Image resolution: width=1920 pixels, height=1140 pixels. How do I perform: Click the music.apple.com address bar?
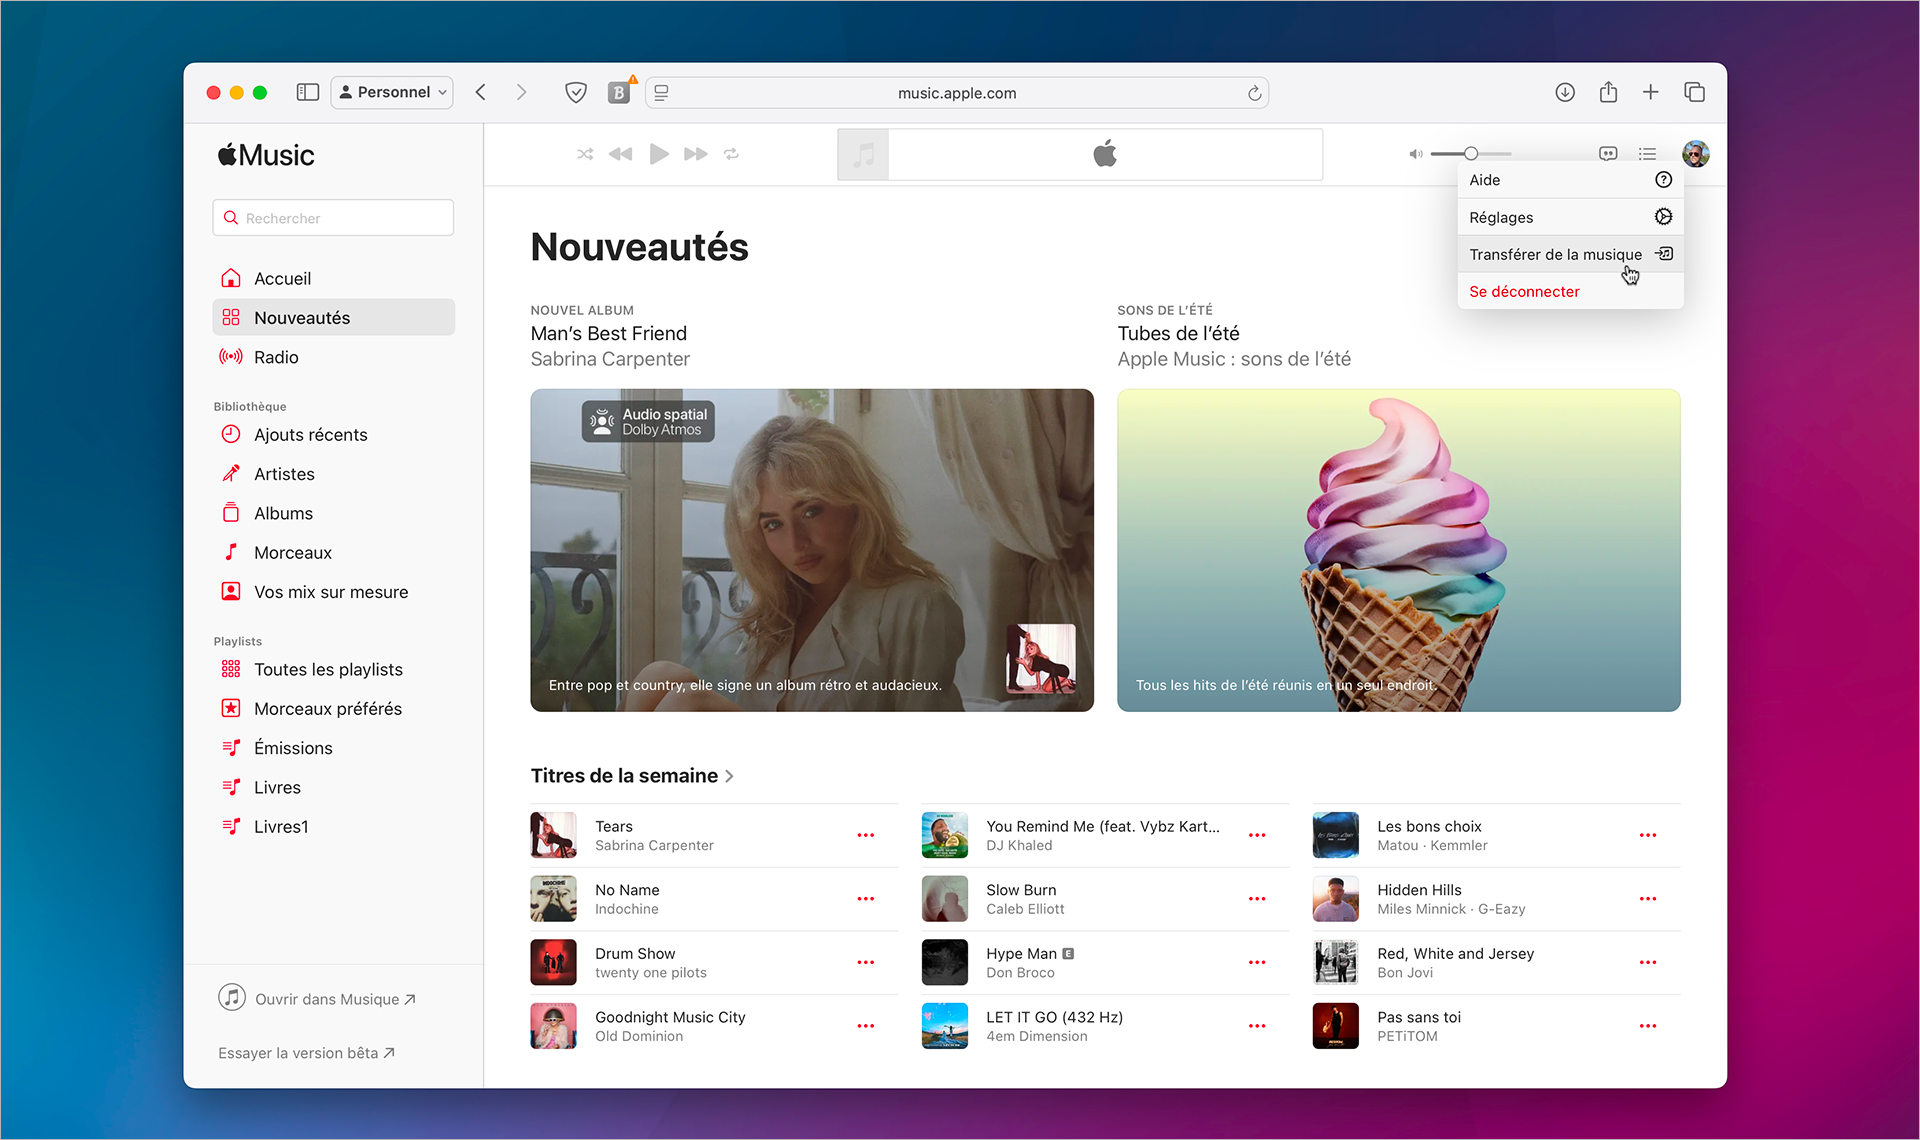click(957, 93)
